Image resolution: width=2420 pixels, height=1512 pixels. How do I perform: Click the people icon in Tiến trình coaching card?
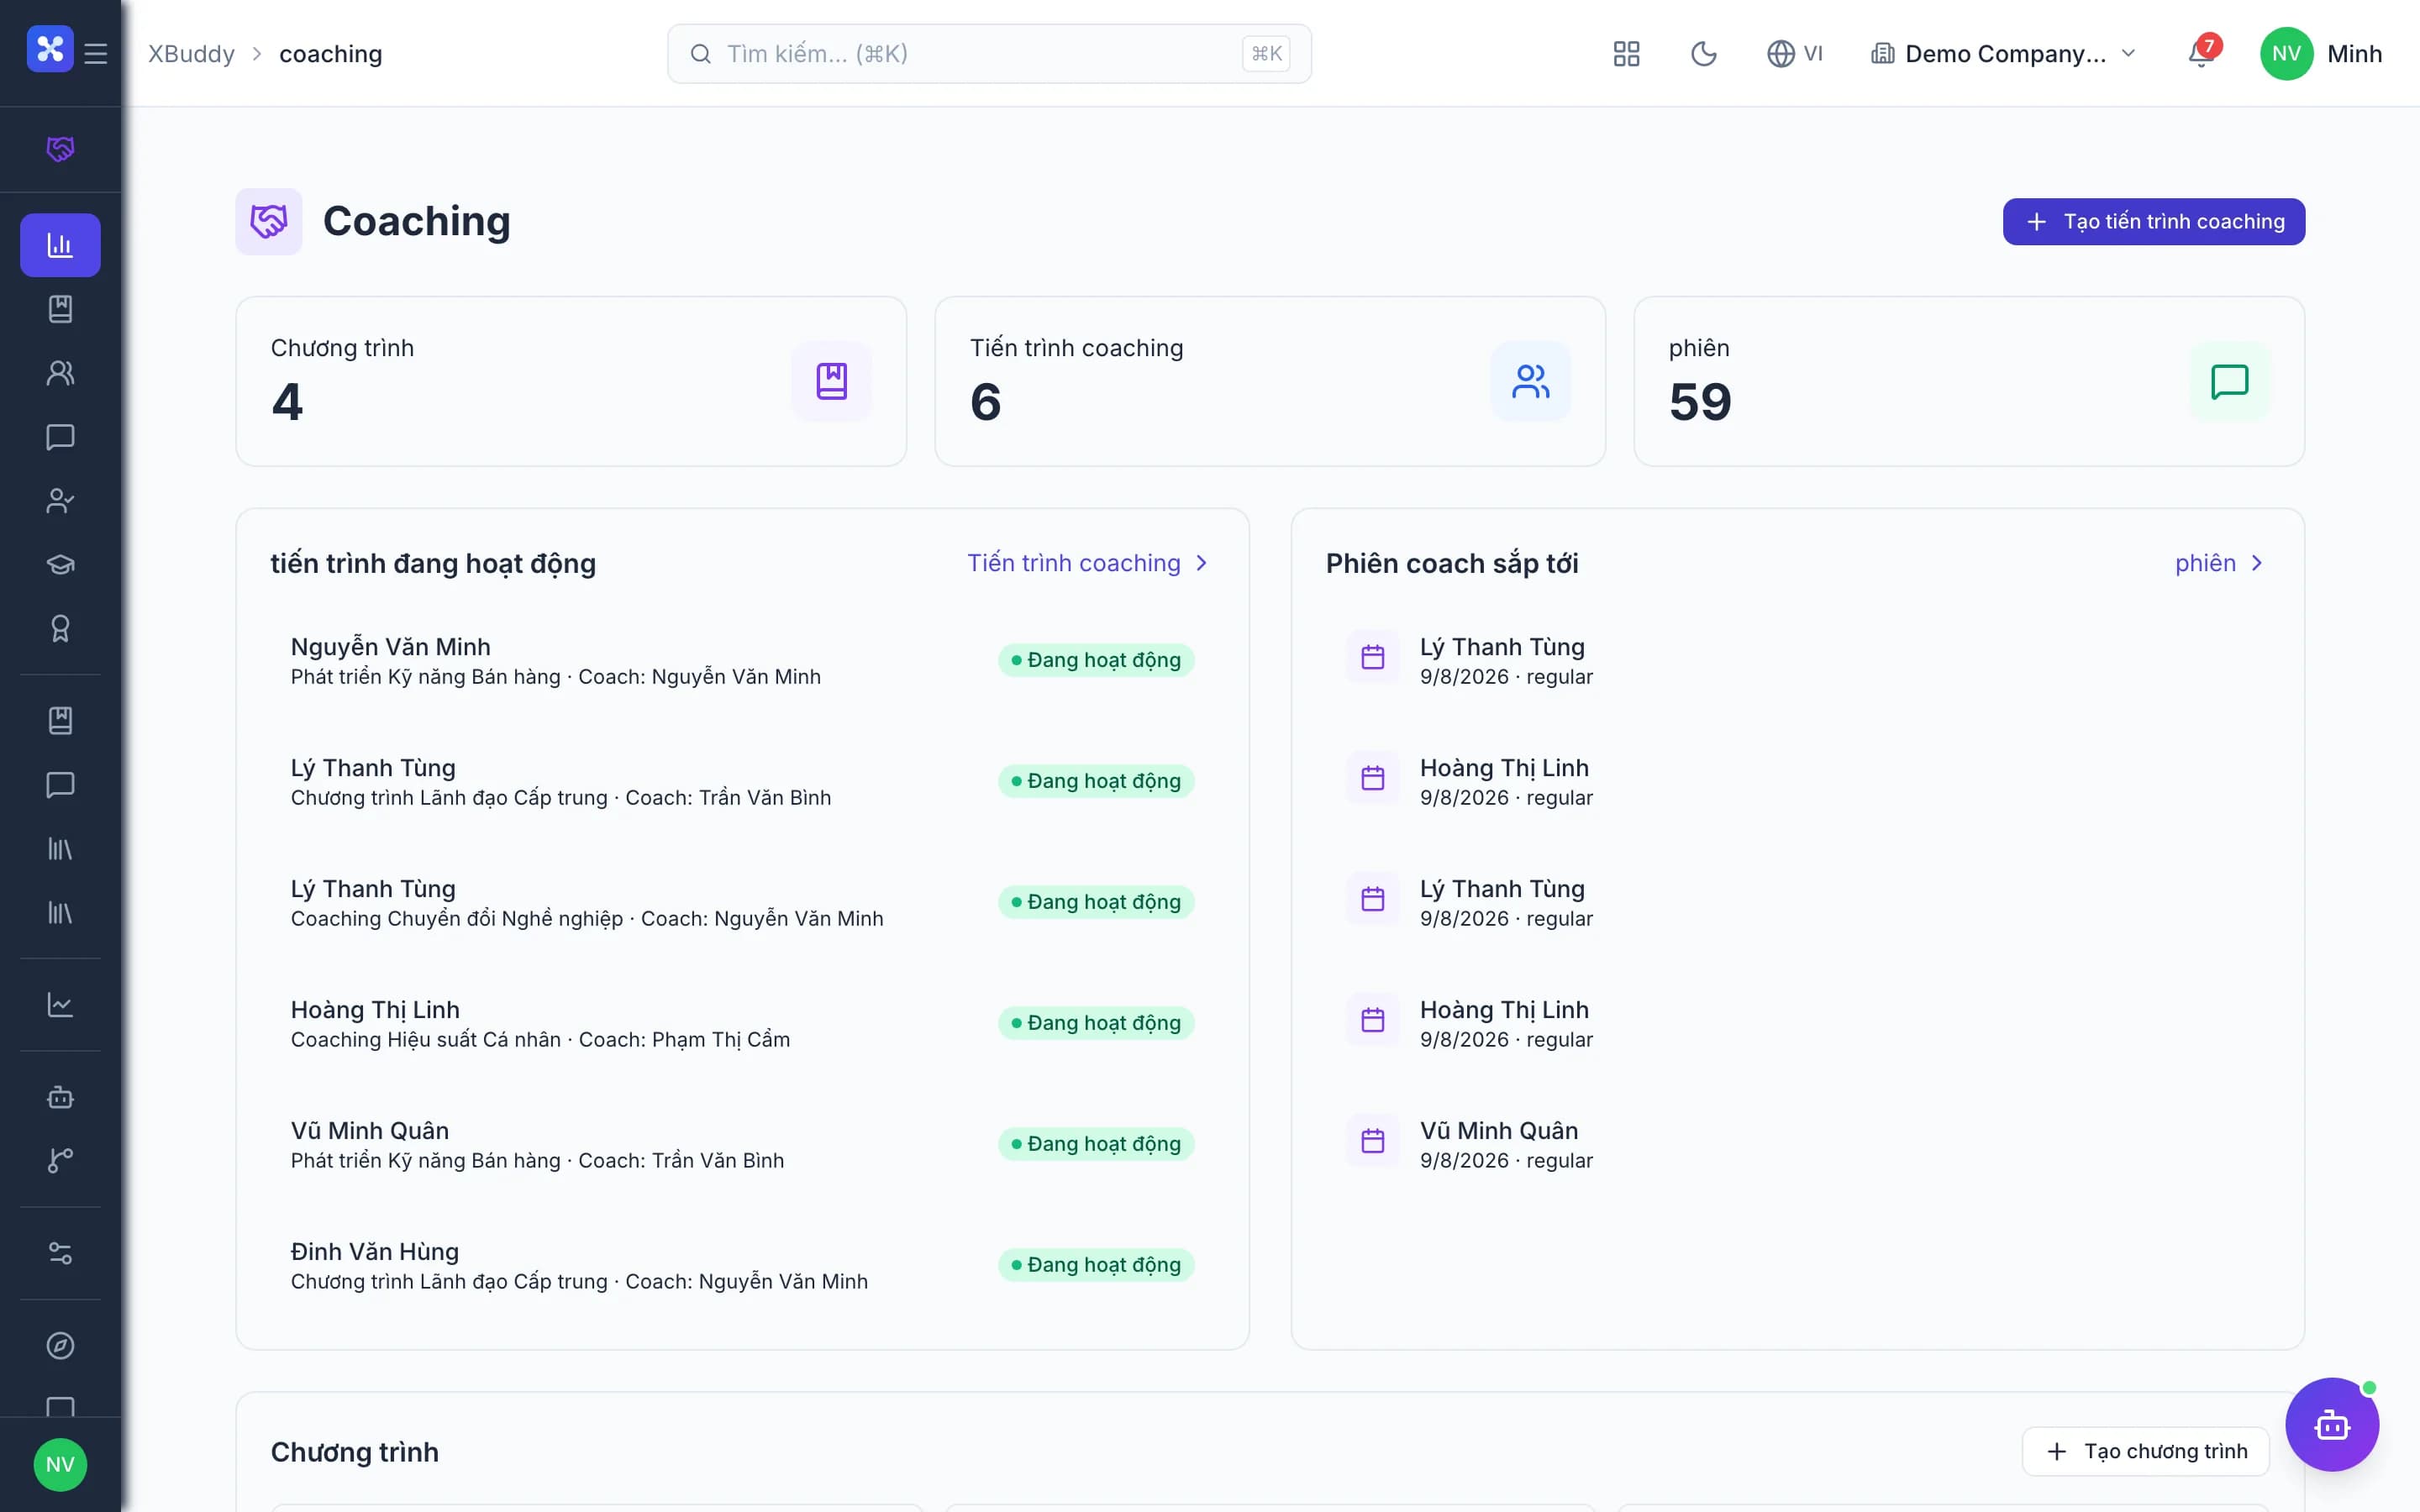pyautogui.click(x=1531, y=381)
